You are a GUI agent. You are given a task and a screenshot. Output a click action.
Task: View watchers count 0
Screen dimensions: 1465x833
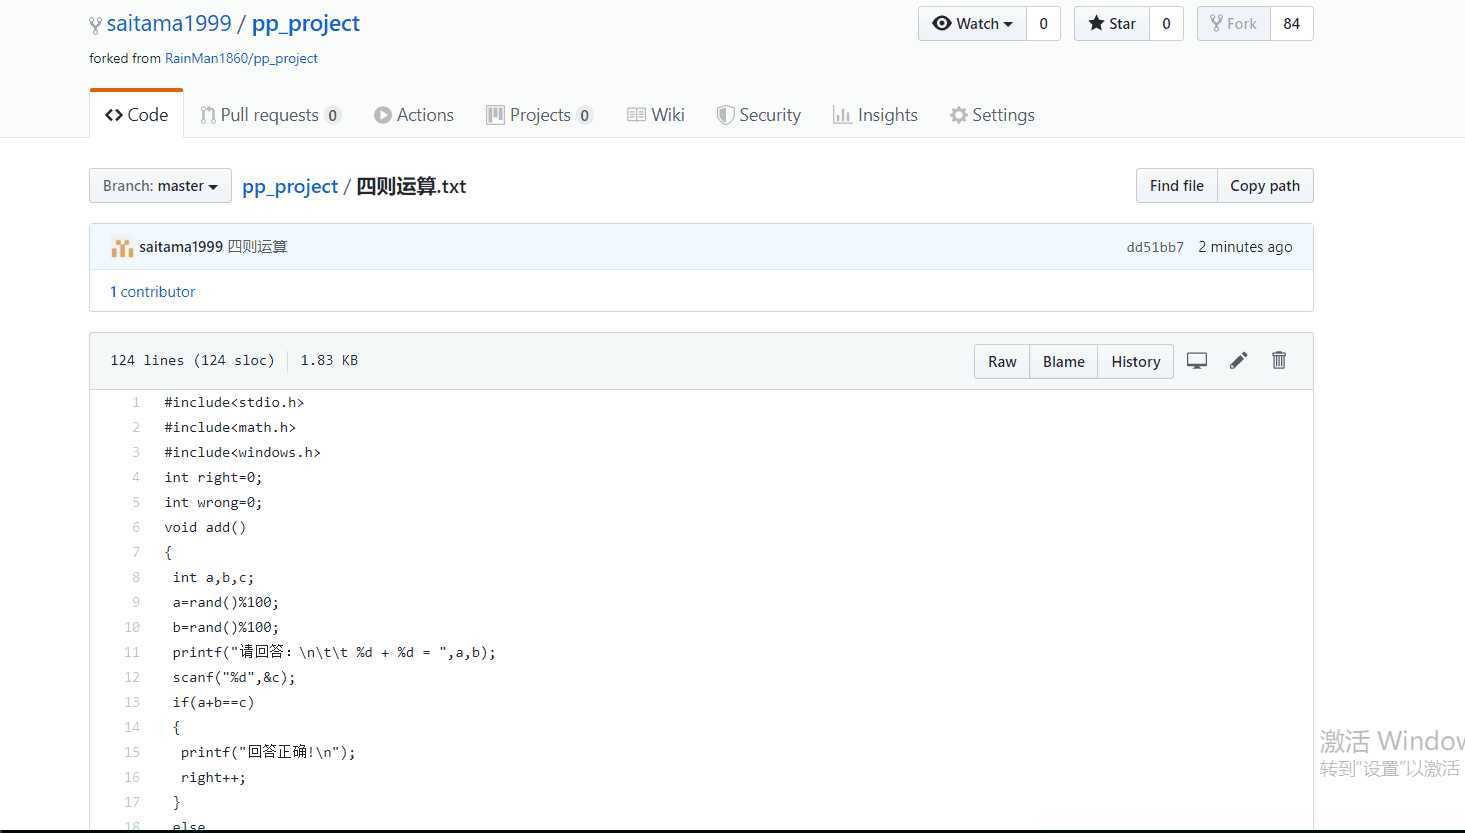tap(1043, 23)
